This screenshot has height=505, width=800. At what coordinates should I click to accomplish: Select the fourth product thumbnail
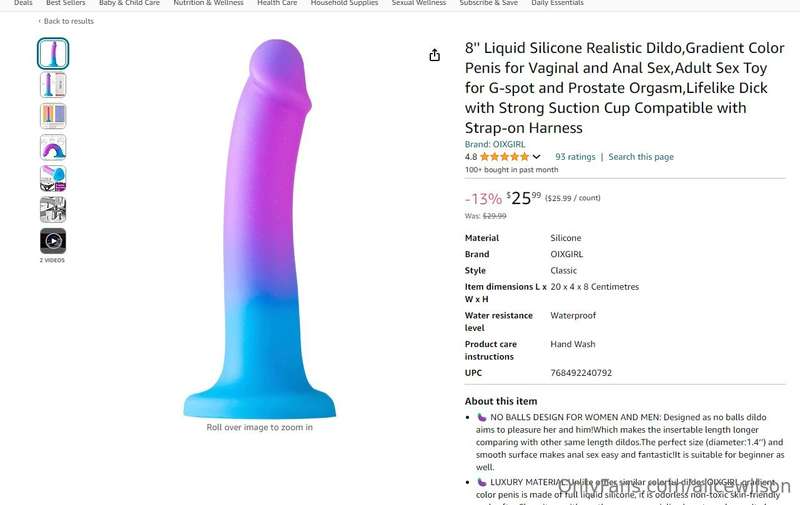tap(53, 147)
